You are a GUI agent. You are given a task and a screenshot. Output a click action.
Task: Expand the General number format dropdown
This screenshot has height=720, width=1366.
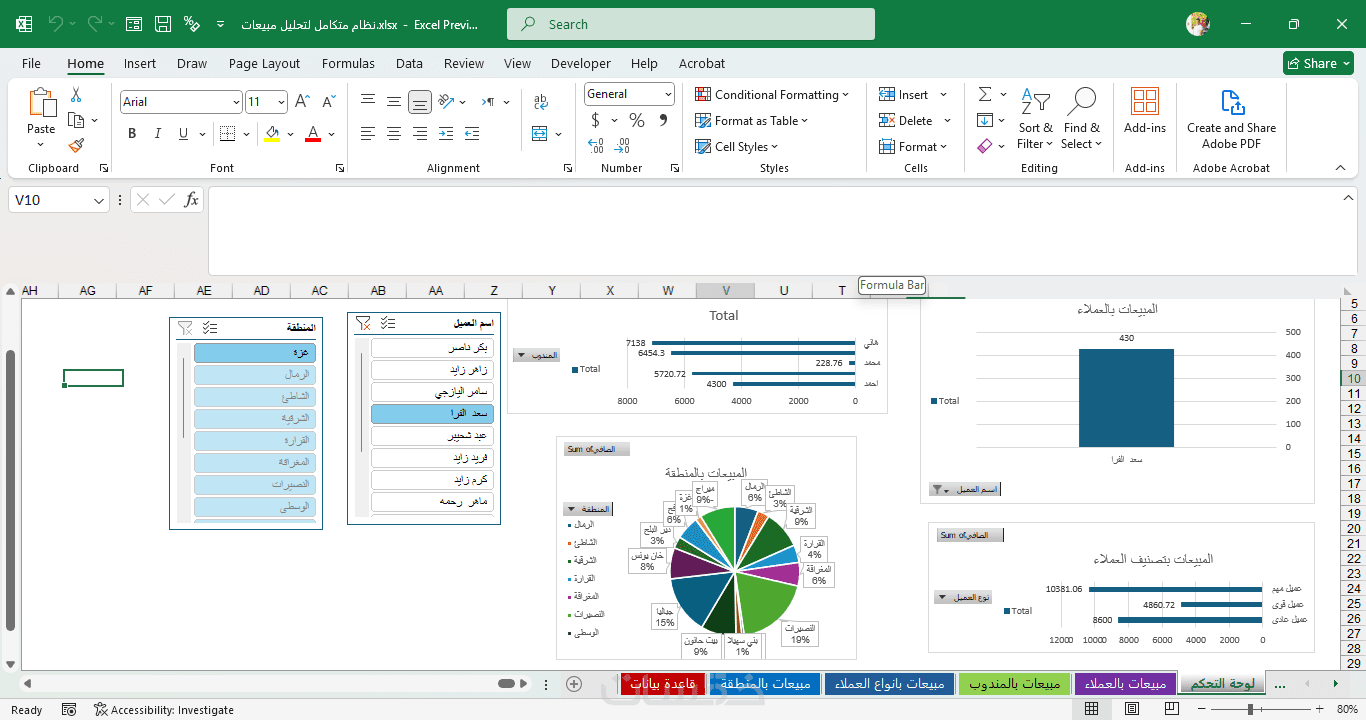click(x=668, y=94)
